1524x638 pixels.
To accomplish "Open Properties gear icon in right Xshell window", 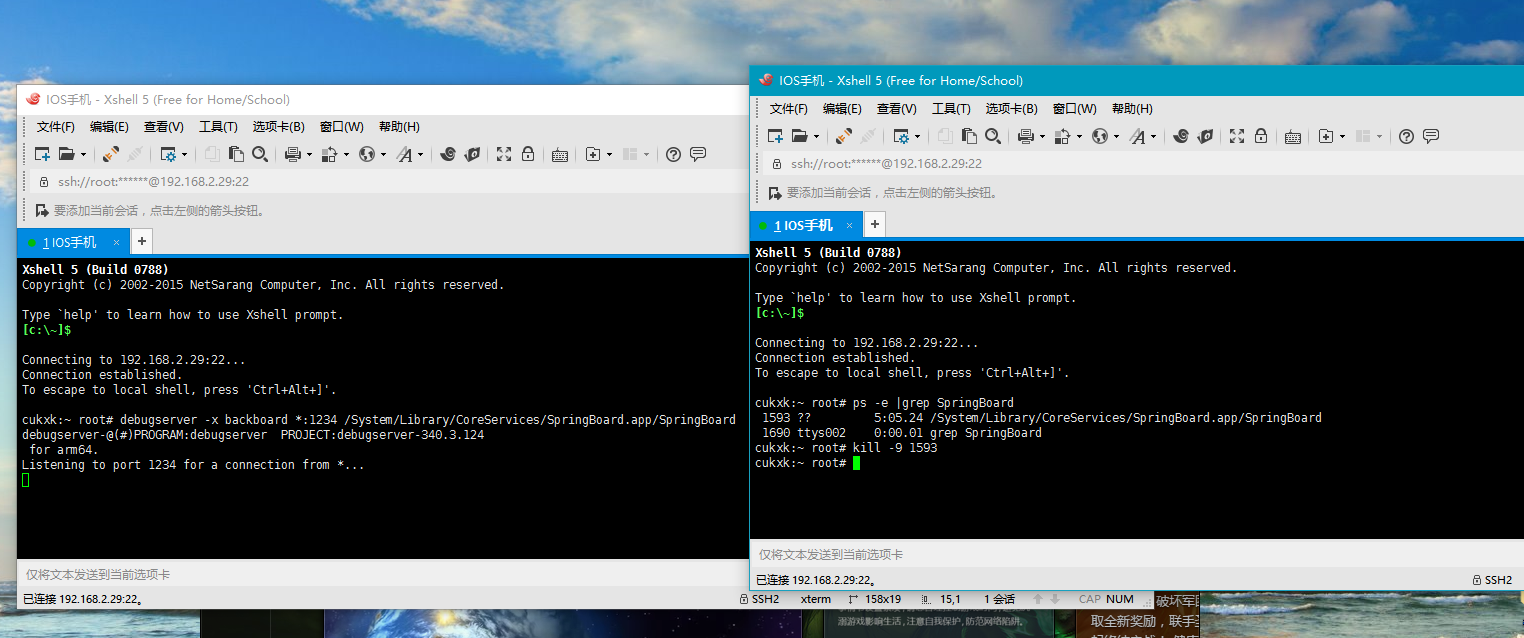I will tap(901, 136).
